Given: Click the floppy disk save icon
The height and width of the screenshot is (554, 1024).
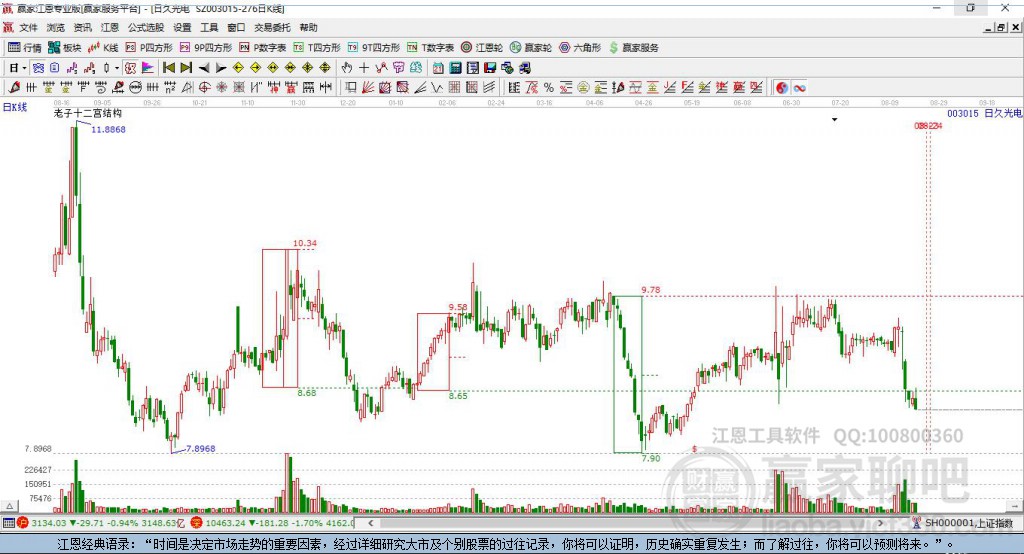Looking at the screenshot, I should point(490,68).
